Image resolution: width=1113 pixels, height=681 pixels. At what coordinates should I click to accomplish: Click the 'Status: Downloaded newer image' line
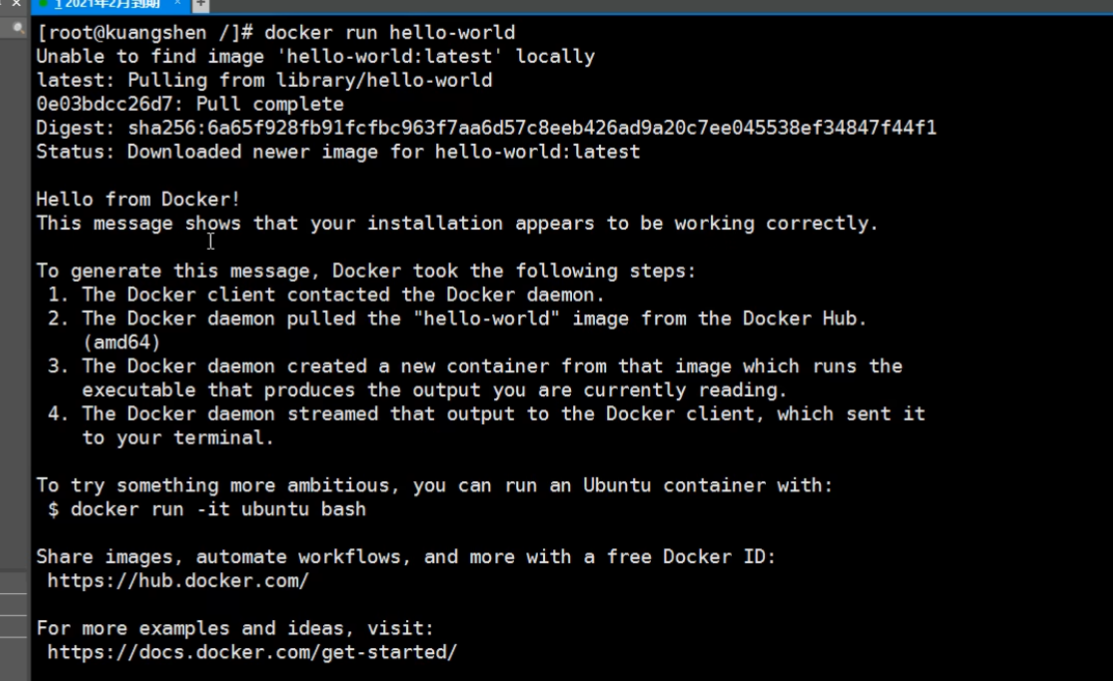tap(338, 152)
